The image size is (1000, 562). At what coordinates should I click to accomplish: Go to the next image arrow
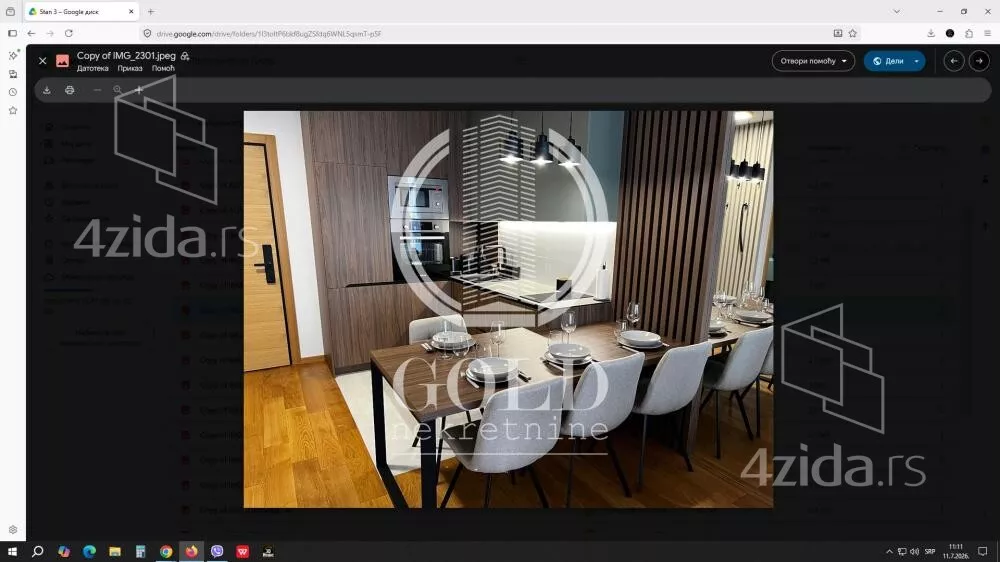979,61
